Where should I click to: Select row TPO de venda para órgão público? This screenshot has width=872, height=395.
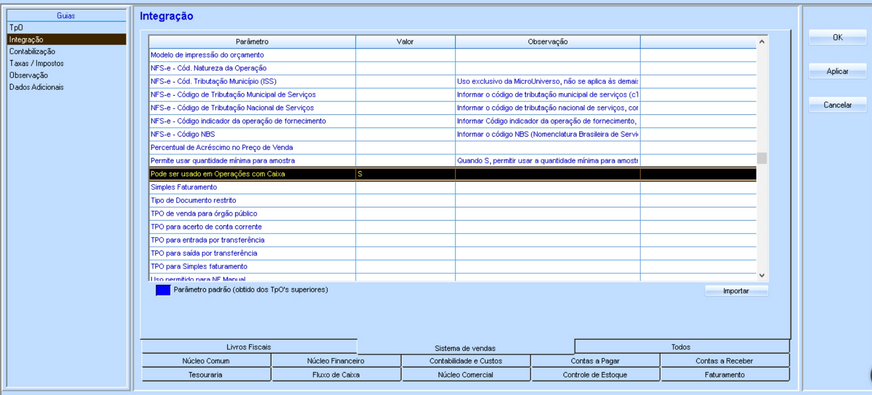click(453, 214)
